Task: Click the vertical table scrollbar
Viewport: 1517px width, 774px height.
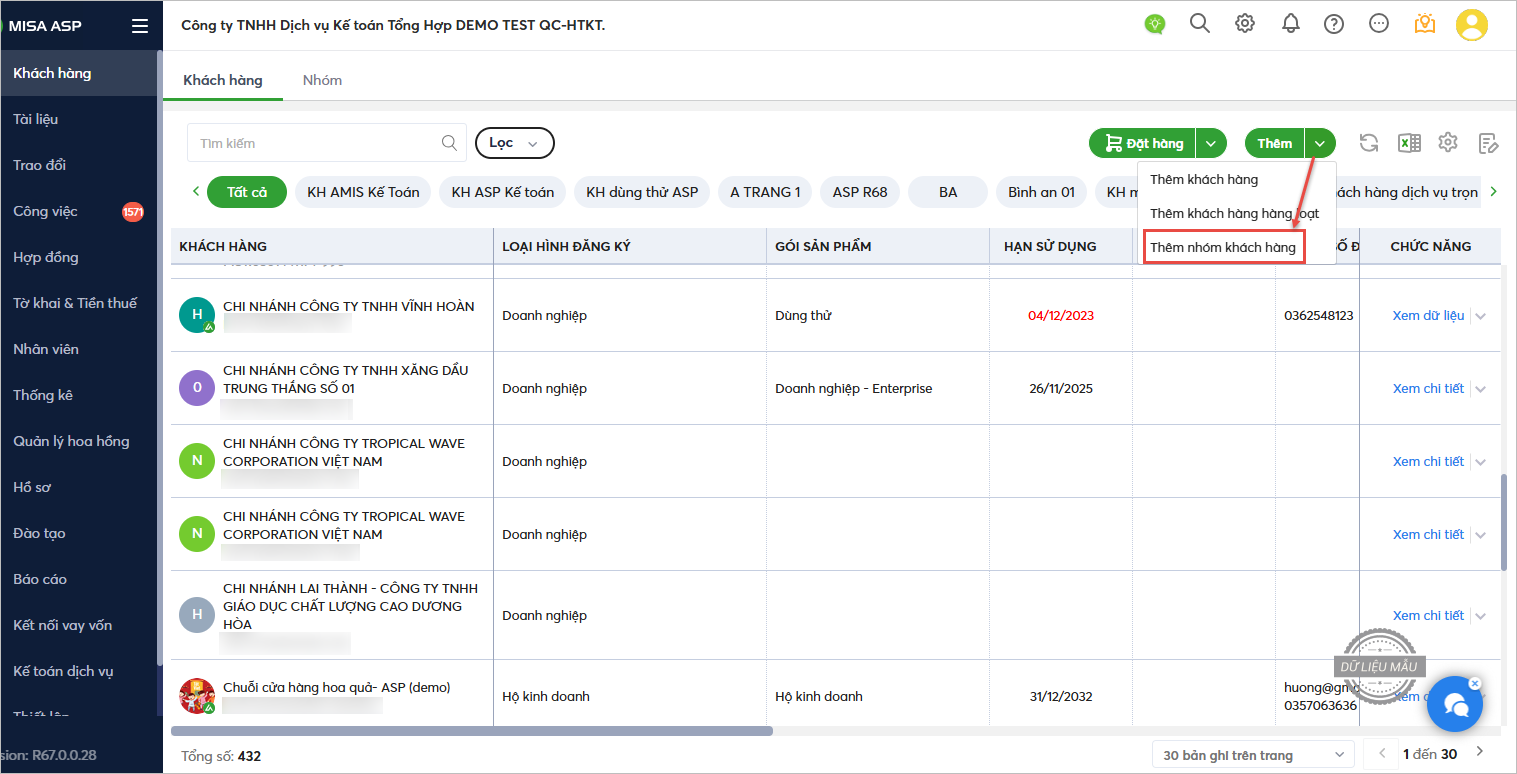Action: pyautogui.click(x=1506, y=522)
